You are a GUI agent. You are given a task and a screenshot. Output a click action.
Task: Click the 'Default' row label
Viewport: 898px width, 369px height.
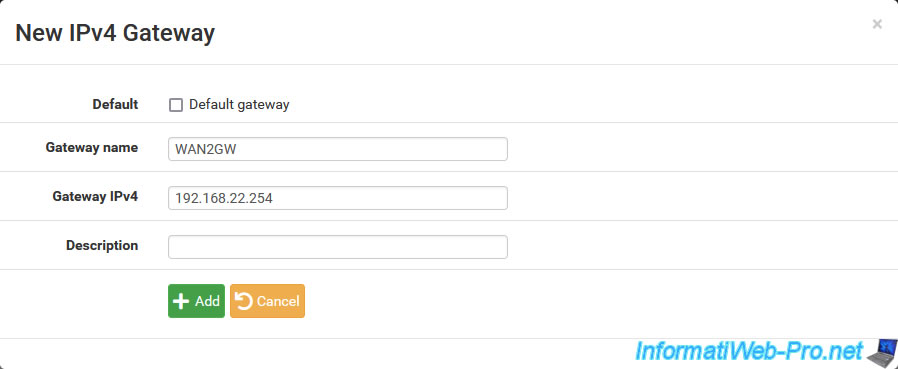click(x=115, y=104)
